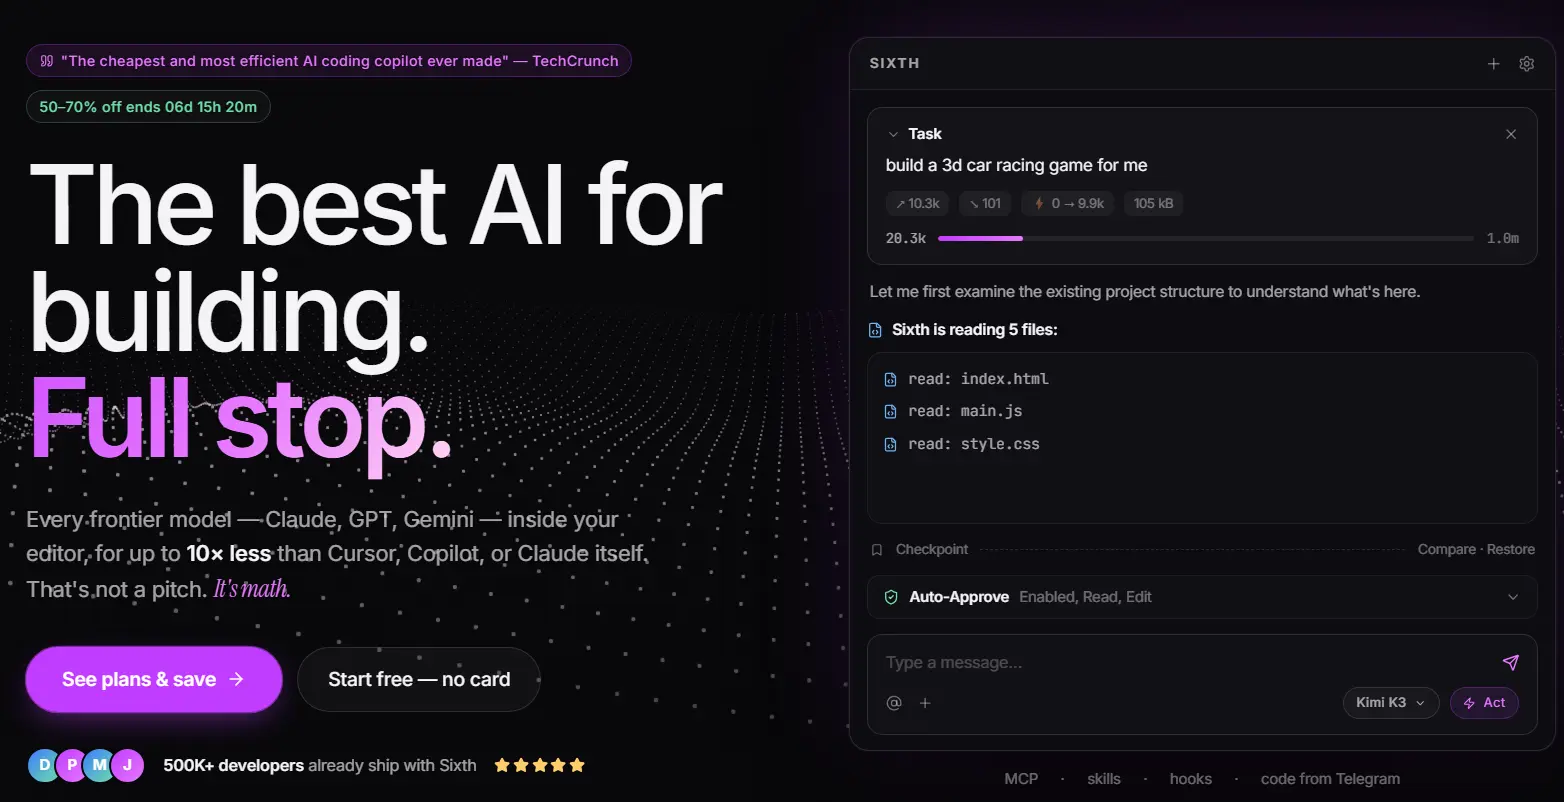Click the Compare link beside Checkpoint
This screenshot has width=1564, height=802.
[x=1446, y=550]
